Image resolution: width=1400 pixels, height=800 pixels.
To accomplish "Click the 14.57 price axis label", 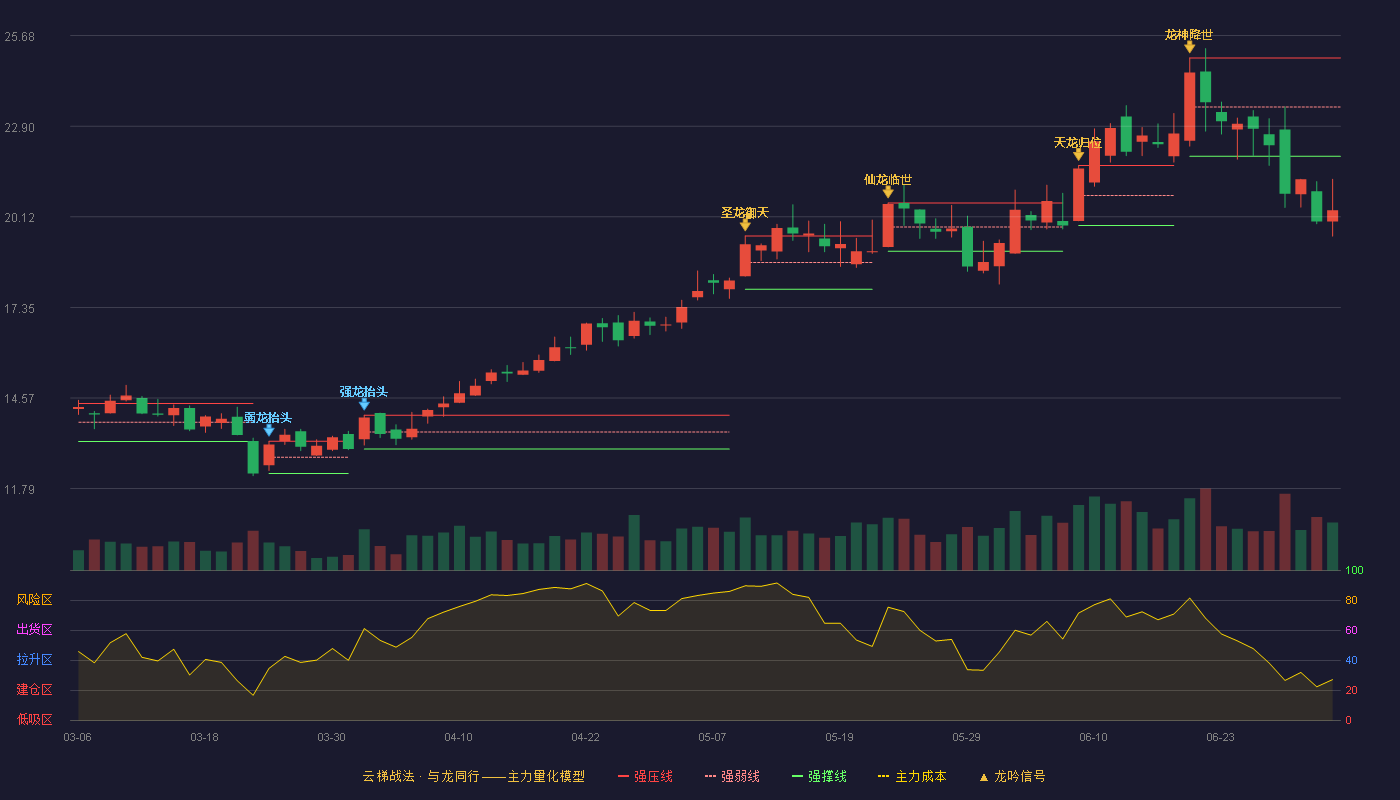I will (x=20, y=399).
